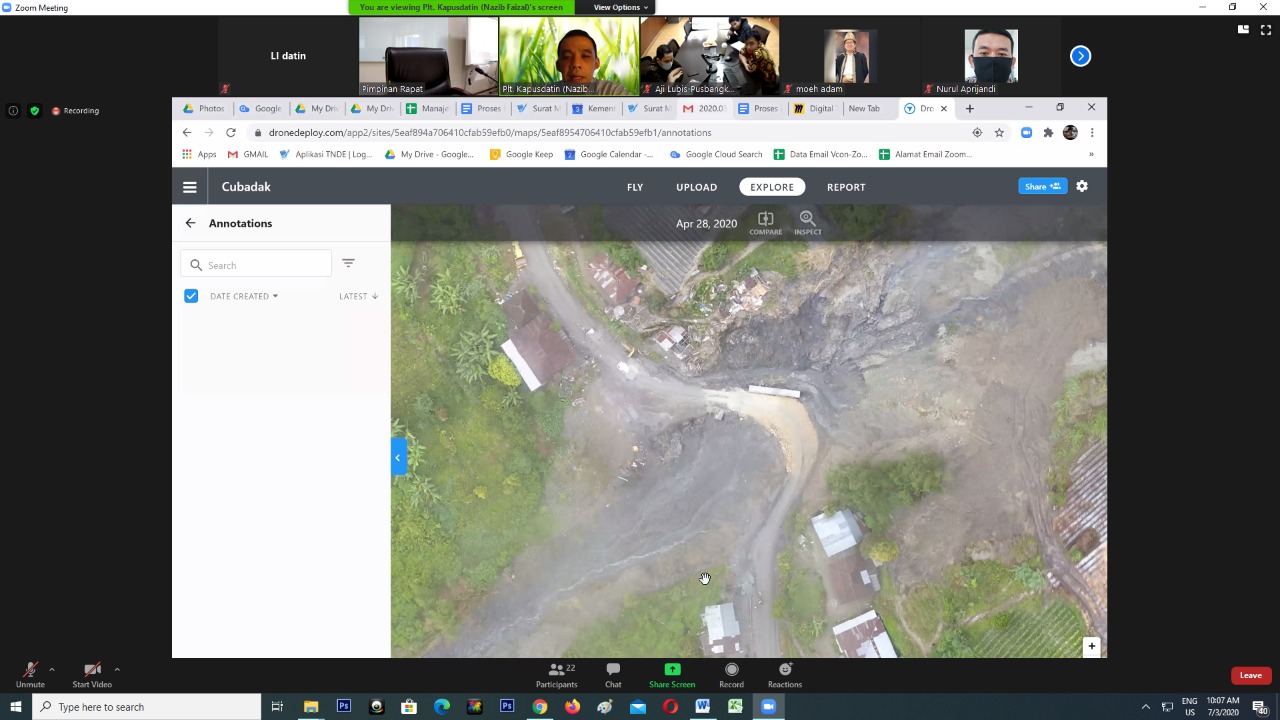Select the EXPLORE tab
Image resolution: width=1280 pixels, height=720 pixels.
point(772,187)
